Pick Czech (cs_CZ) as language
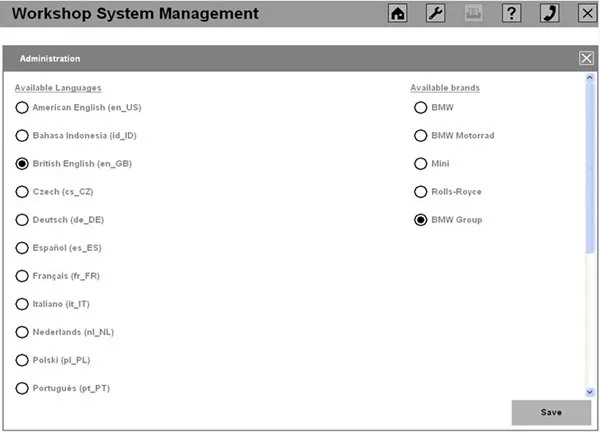This screenshot has height=432, width=600. coord(22,191)
